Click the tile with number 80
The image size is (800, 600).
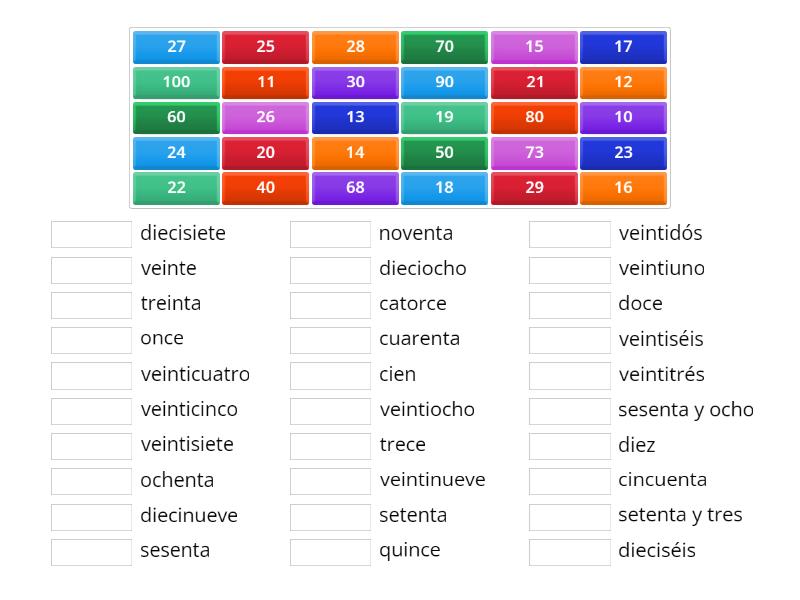(x=534, y=116)
